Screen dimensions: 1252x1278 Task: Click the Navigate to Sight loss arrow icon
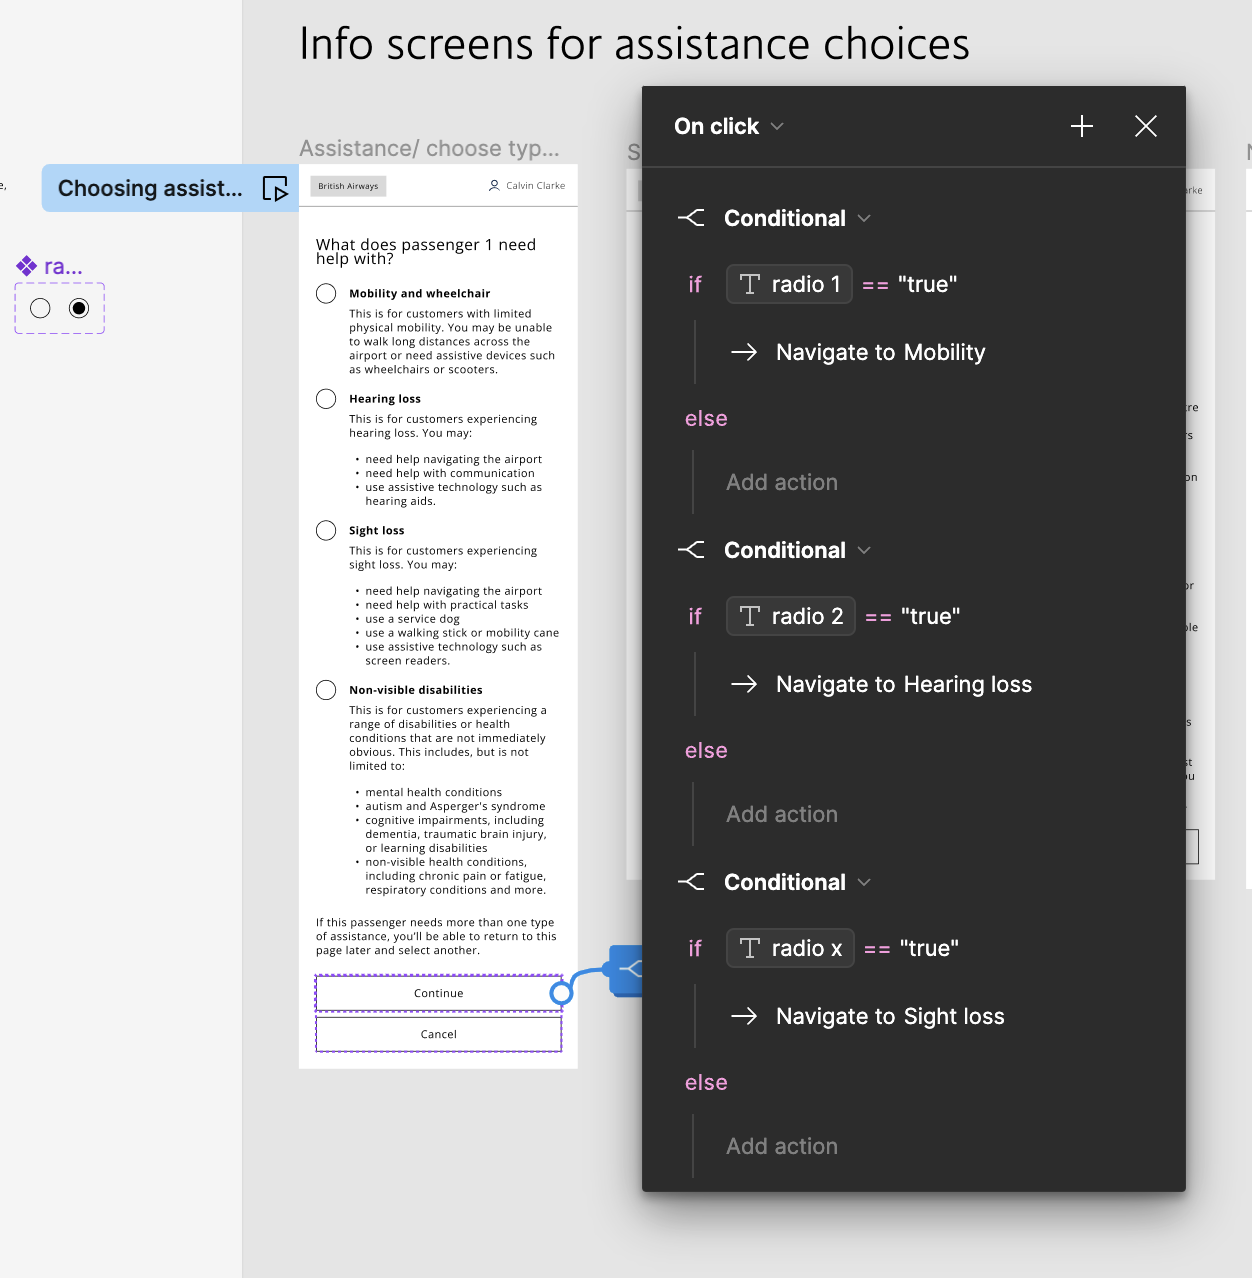[x=744, y=1016]
